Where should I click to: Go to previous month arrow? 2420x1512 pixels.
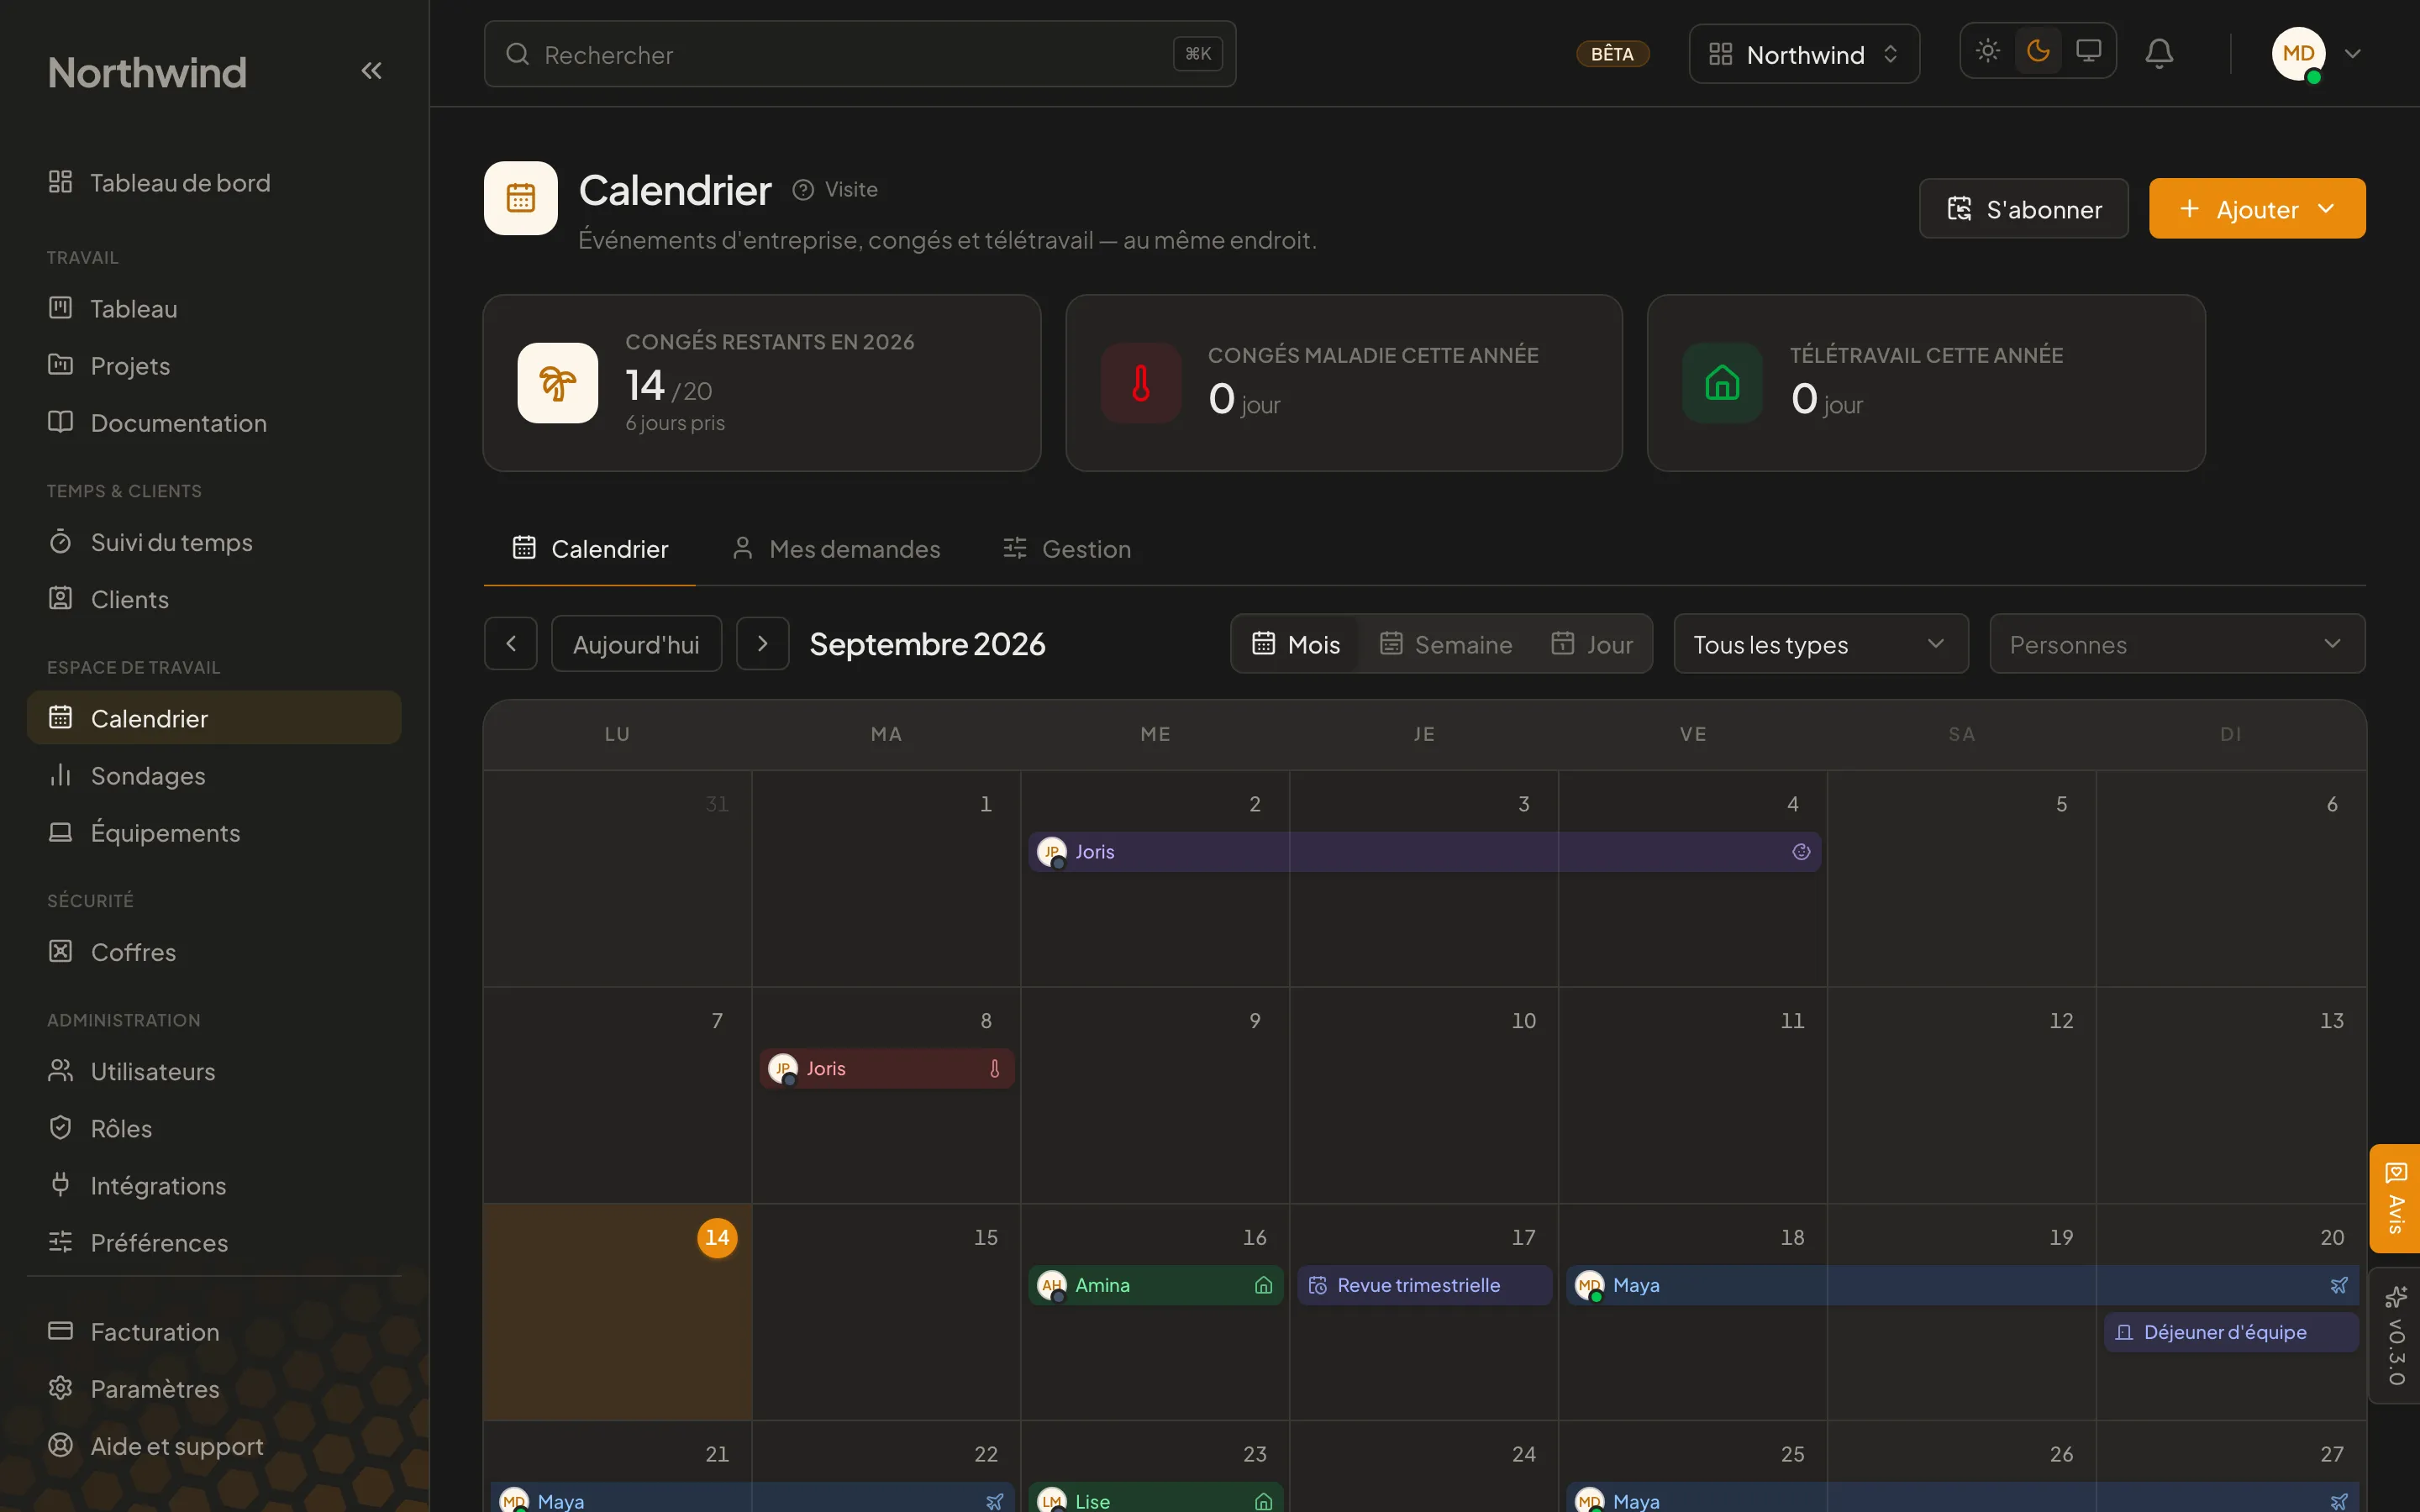[511, 644]
